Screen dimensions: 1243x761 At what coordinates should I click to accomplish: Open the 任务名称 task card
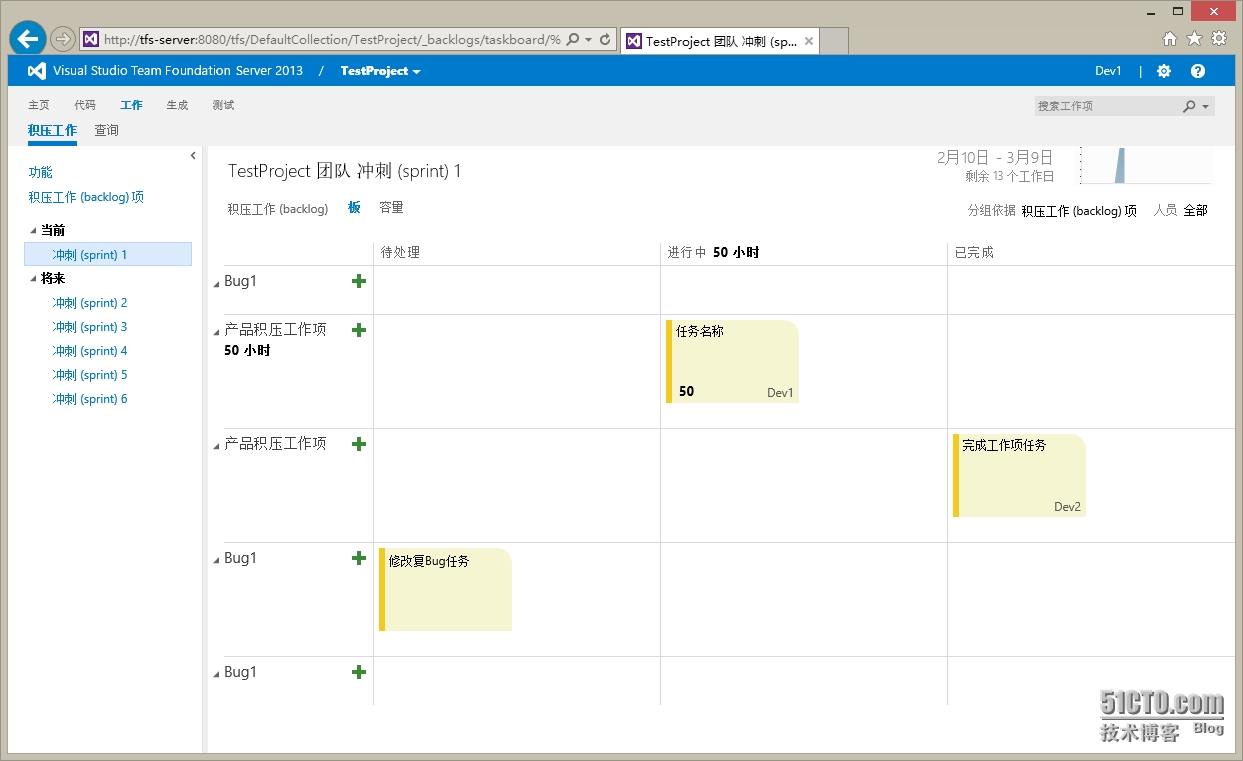pos(732,362)
